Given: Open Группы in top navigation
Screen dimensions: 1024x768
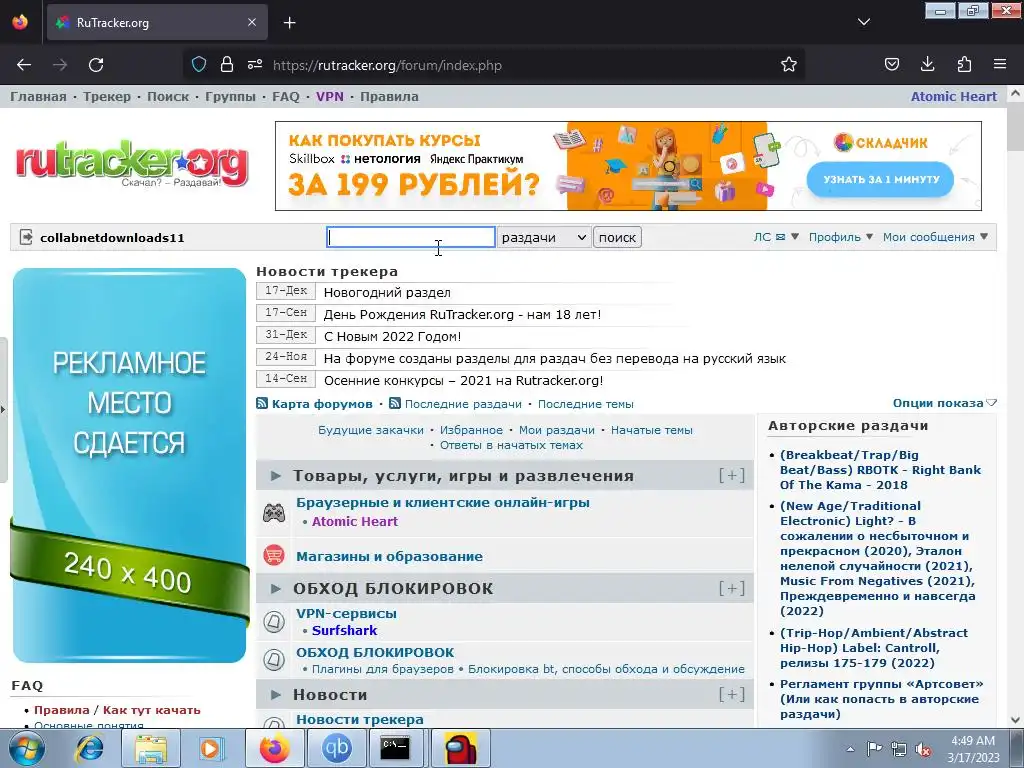Looking at the screenshot, I should click(231, 97).
